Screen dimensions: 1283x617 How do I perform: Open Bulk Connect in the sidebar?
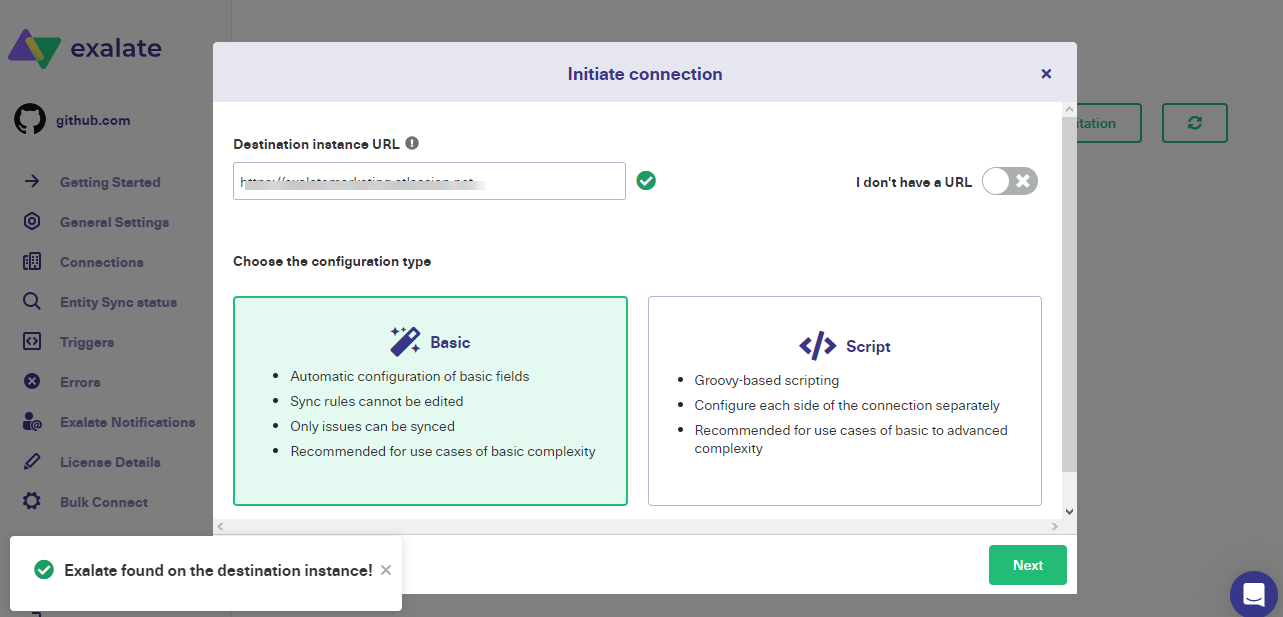click(x=104, y=502)
